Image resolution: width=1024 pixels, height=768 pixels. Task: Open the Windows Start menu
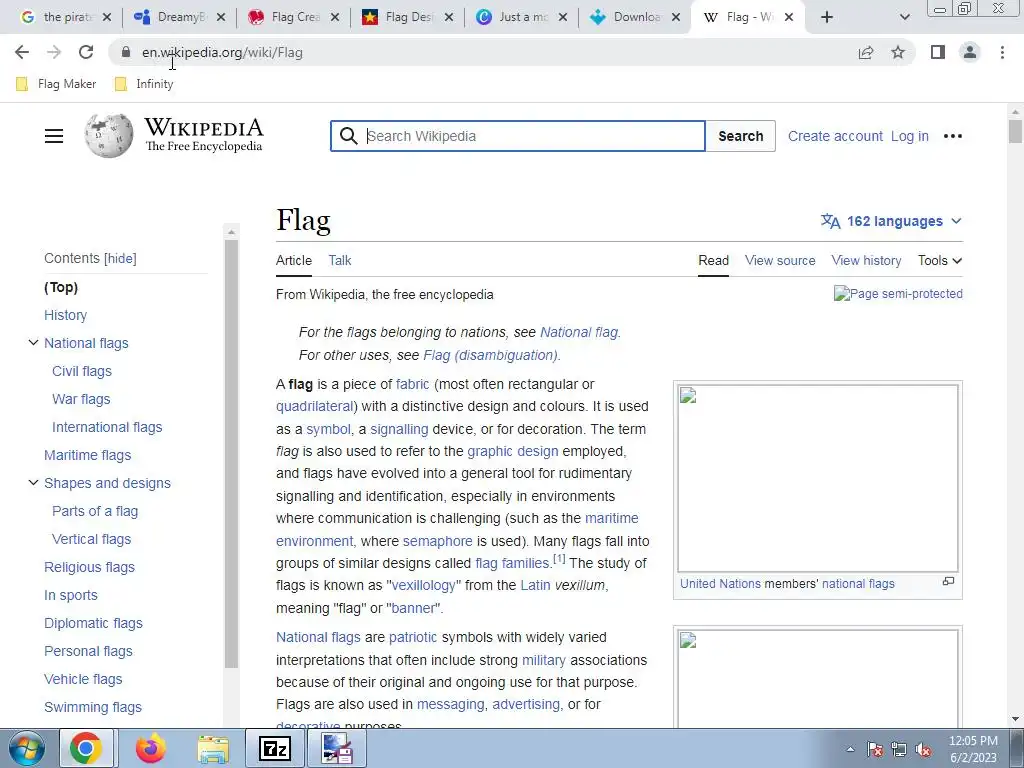pyautogui.click(x=27, y=748)
